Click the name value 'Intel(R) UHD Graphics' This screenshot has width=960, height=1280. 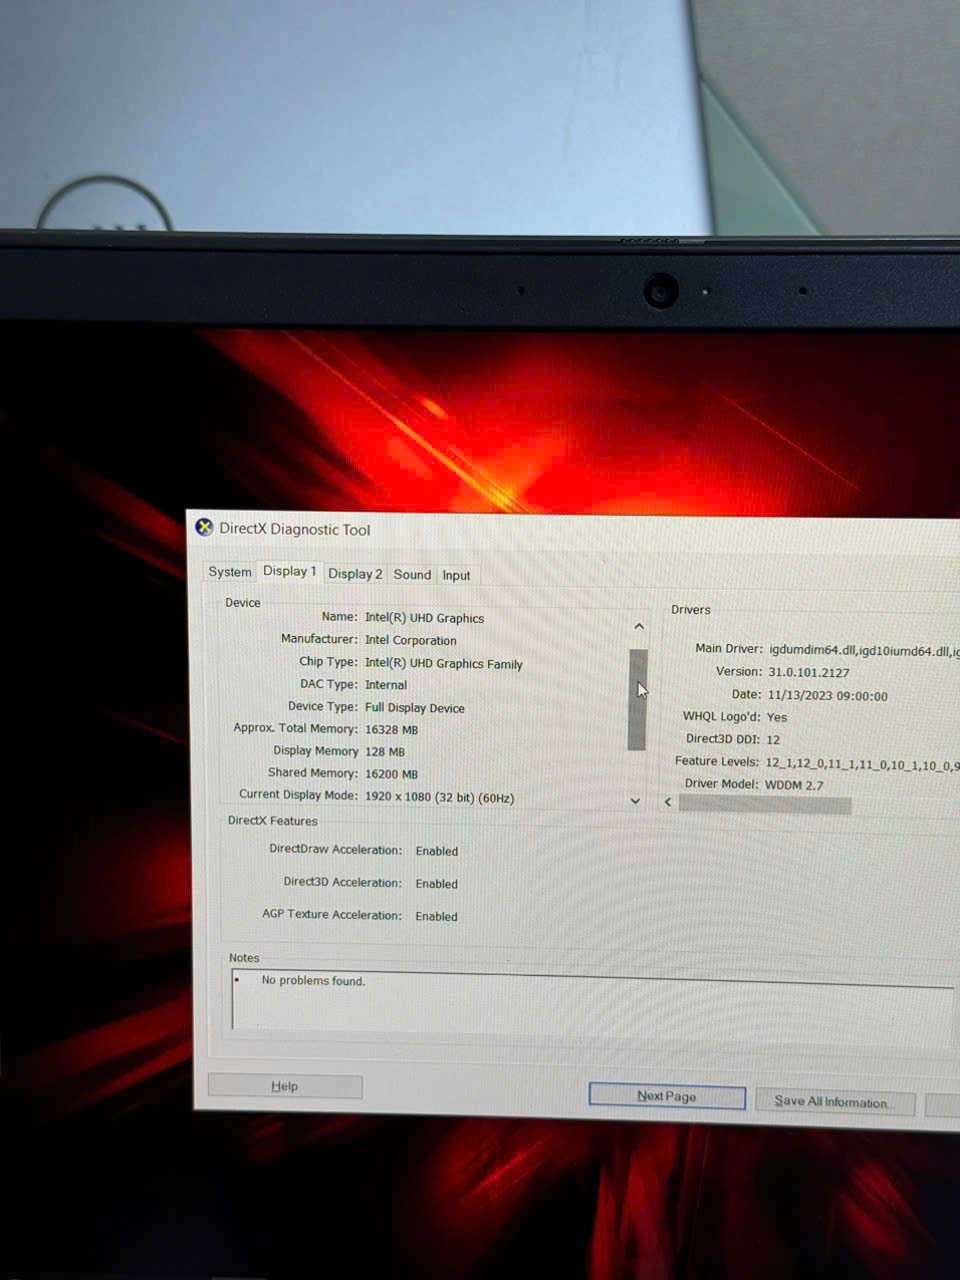point(424,618)
